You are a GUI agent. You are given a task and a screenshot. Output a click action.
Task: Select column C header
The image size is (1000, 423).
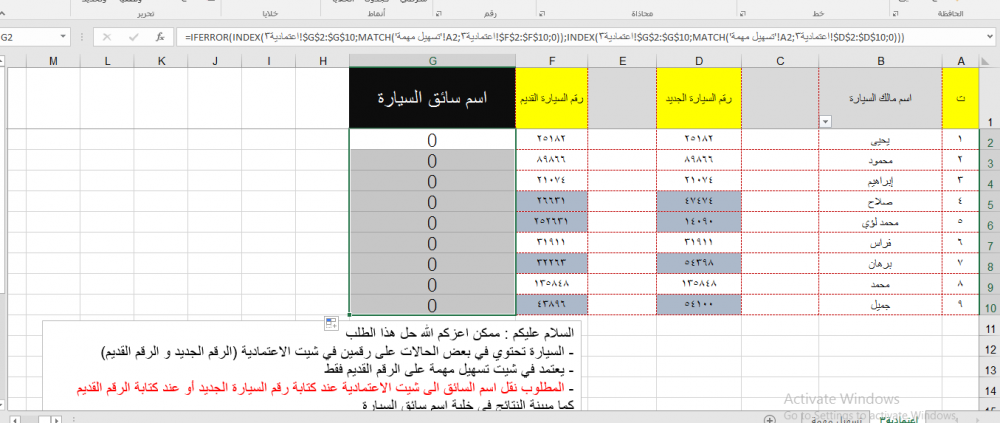[781, 61]
